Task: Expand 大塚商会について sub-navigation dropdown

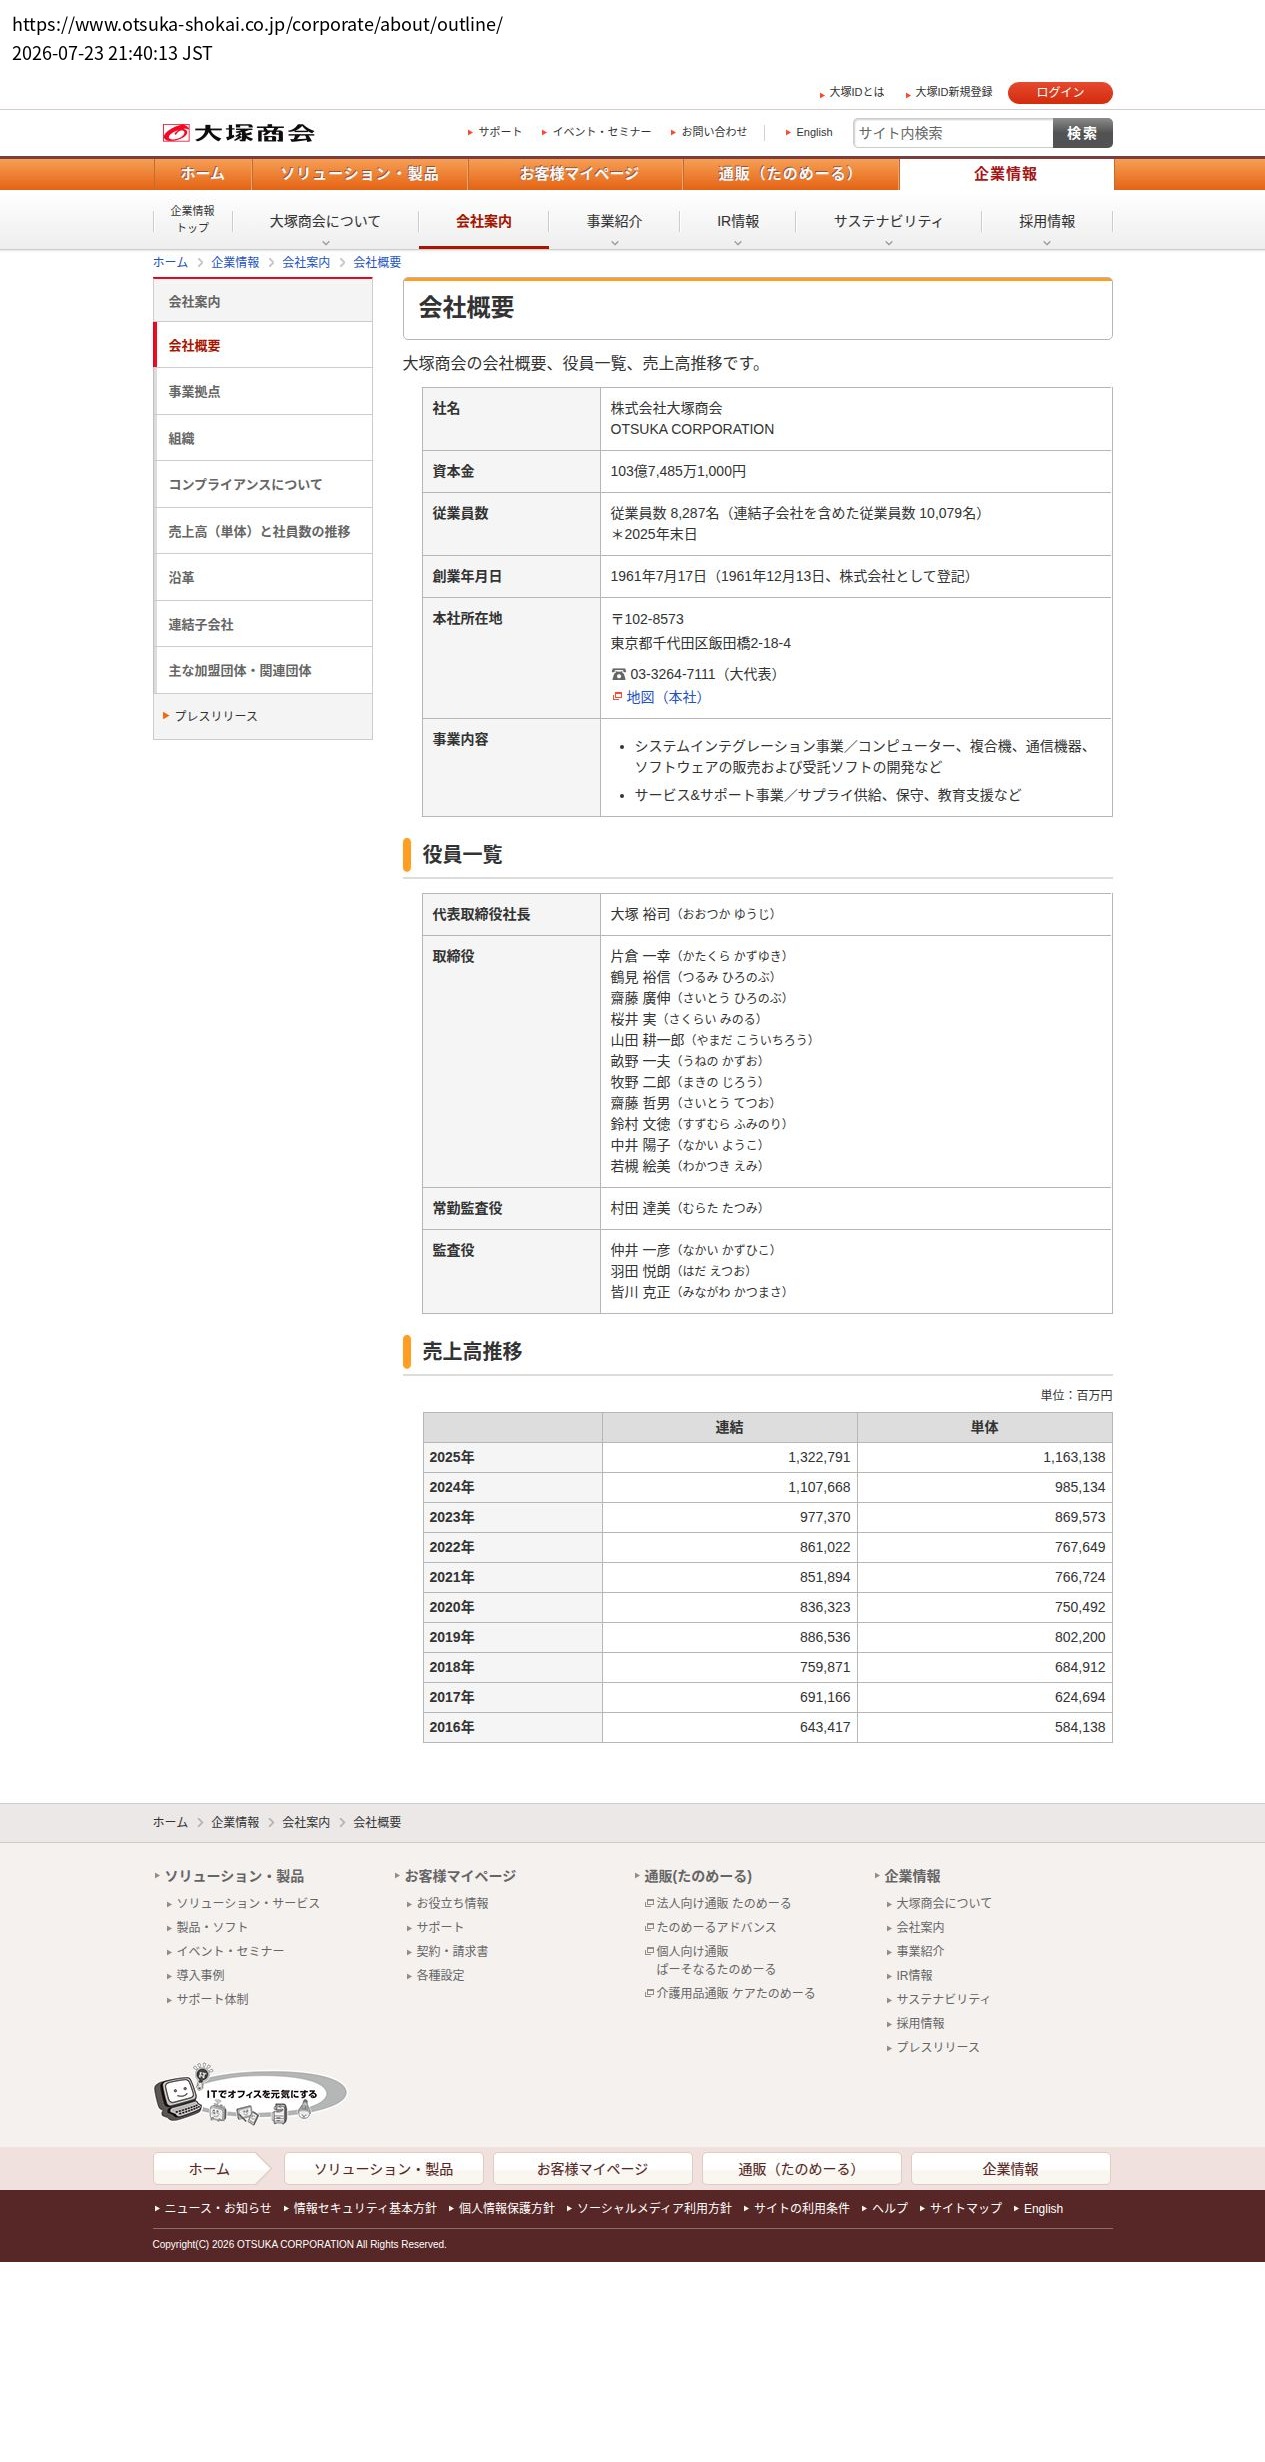Action: point(325,222)
